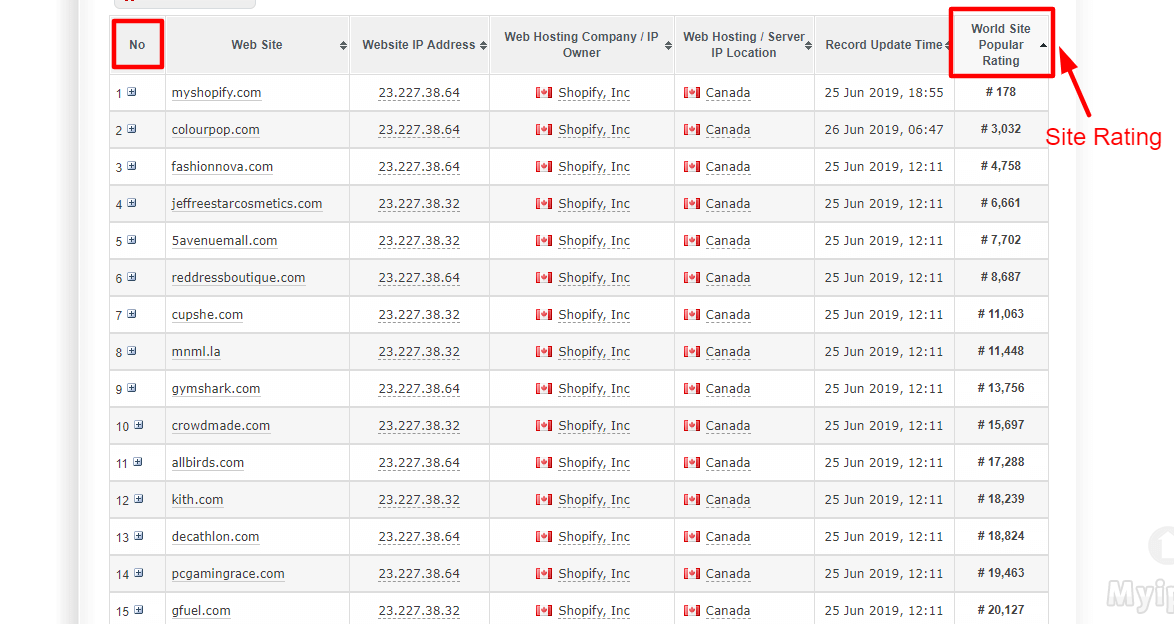
Task: Expand row 3 plus icon for fashionnova.com
Action: point(132,166)
